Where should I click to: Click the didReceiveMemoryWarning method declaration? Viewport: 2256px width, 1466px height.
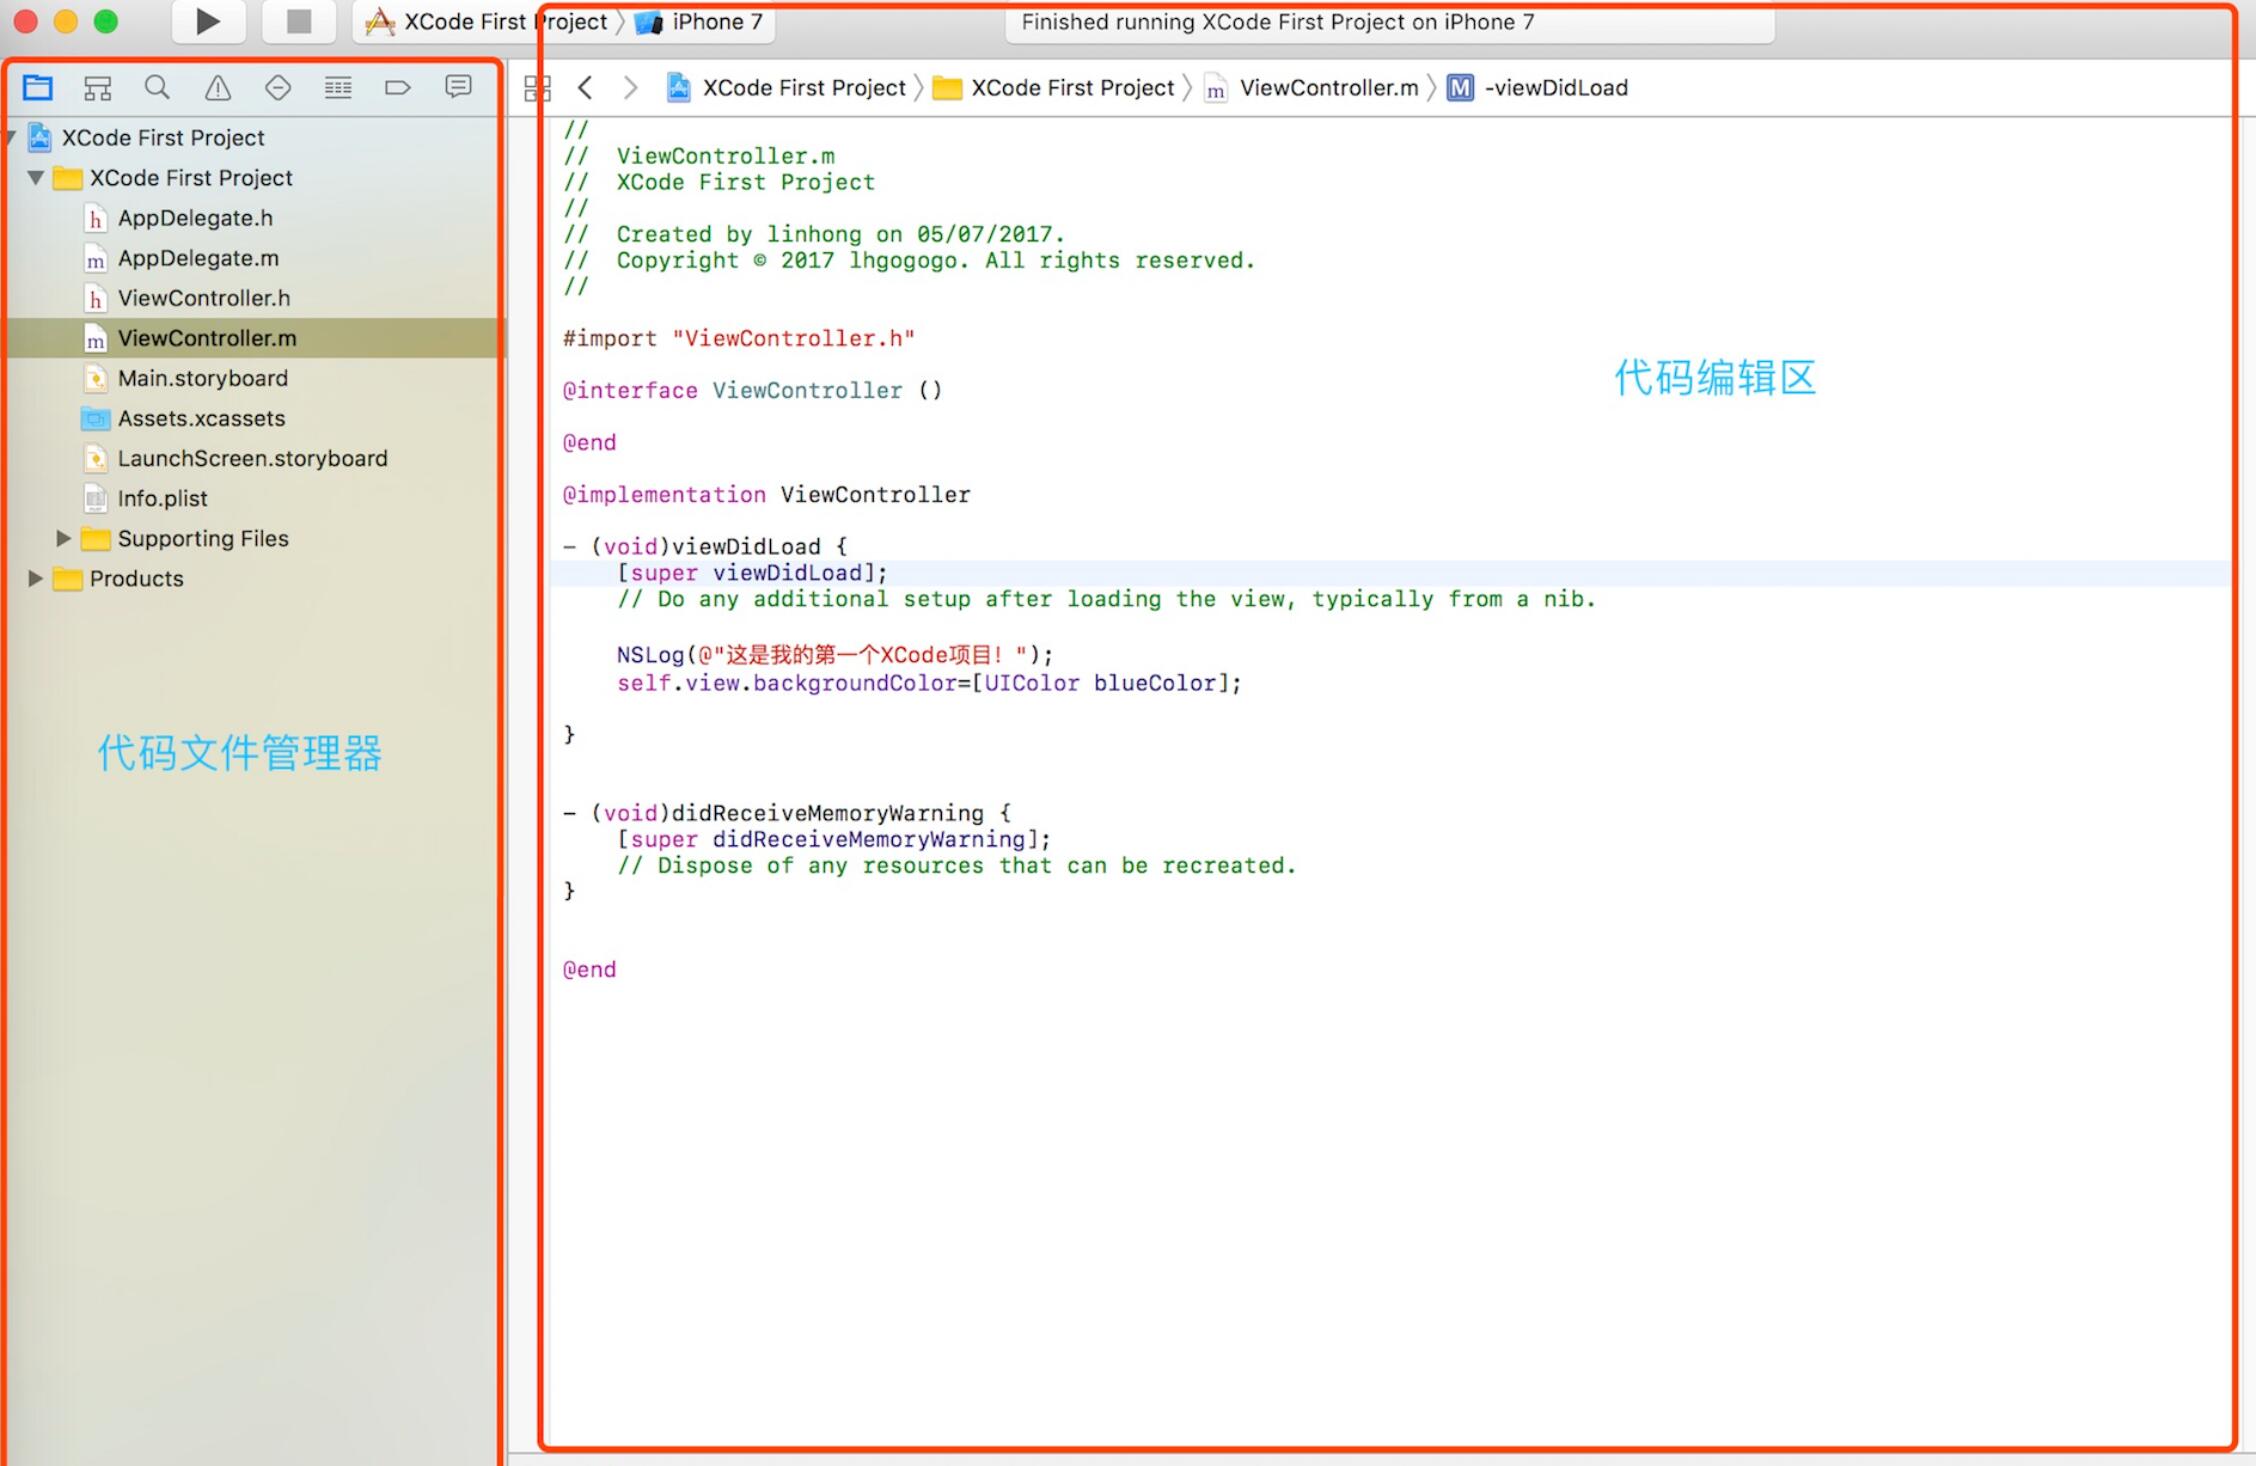[788, 813]
